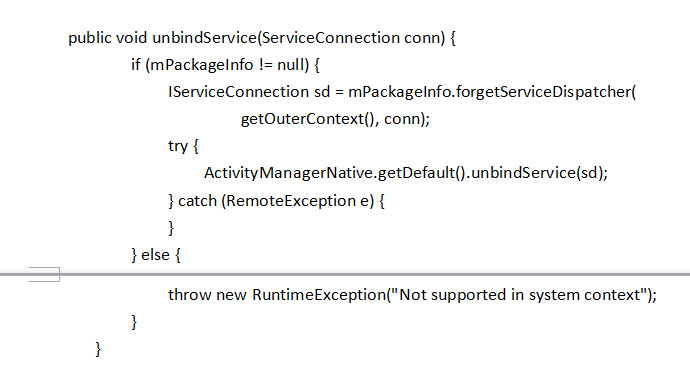Click on the IServiceConnection type declaration
This screenshot has height=367, width=690.
(238, 92)
